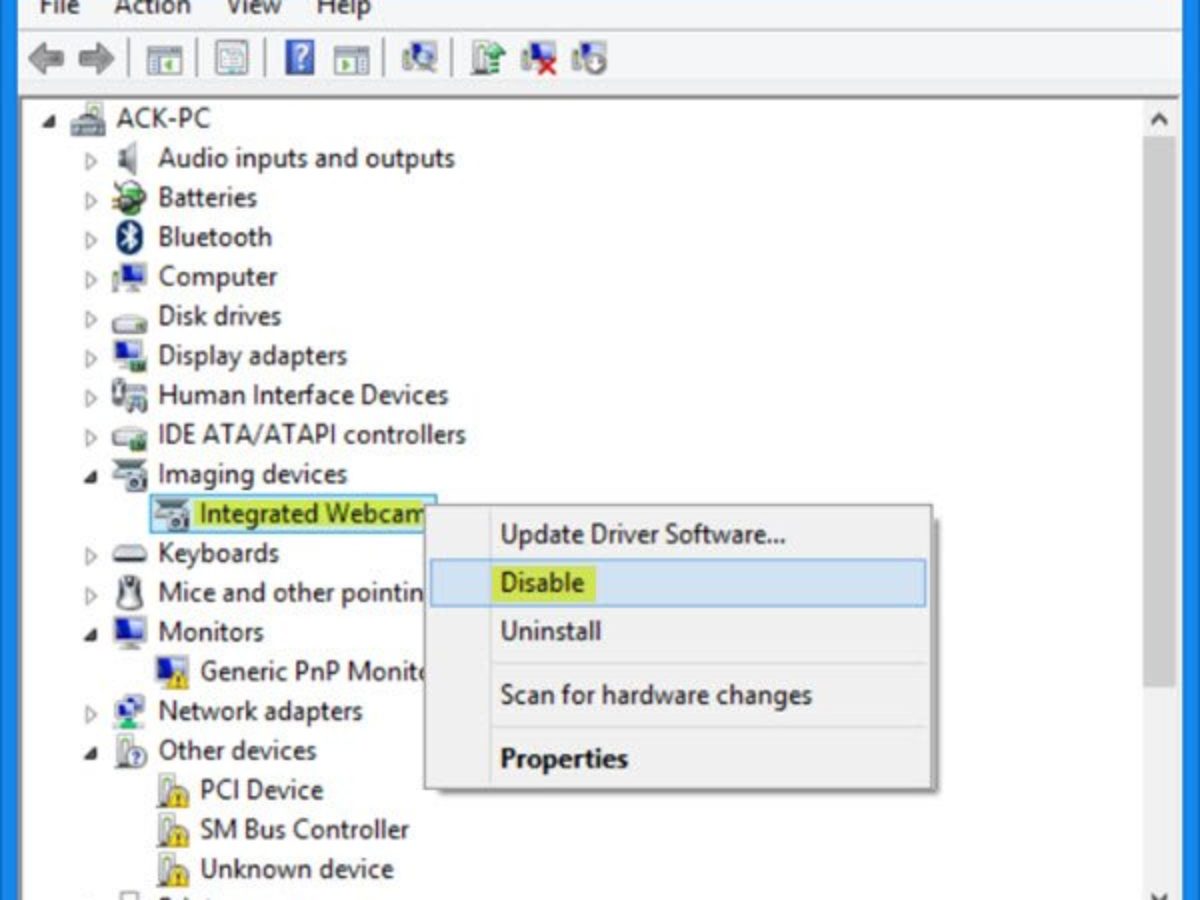The width and height of the screenshot is (1200, 900).
Task: Click the IDE ATA/ATAPI controllers icon
Action: tap(129, 436)
